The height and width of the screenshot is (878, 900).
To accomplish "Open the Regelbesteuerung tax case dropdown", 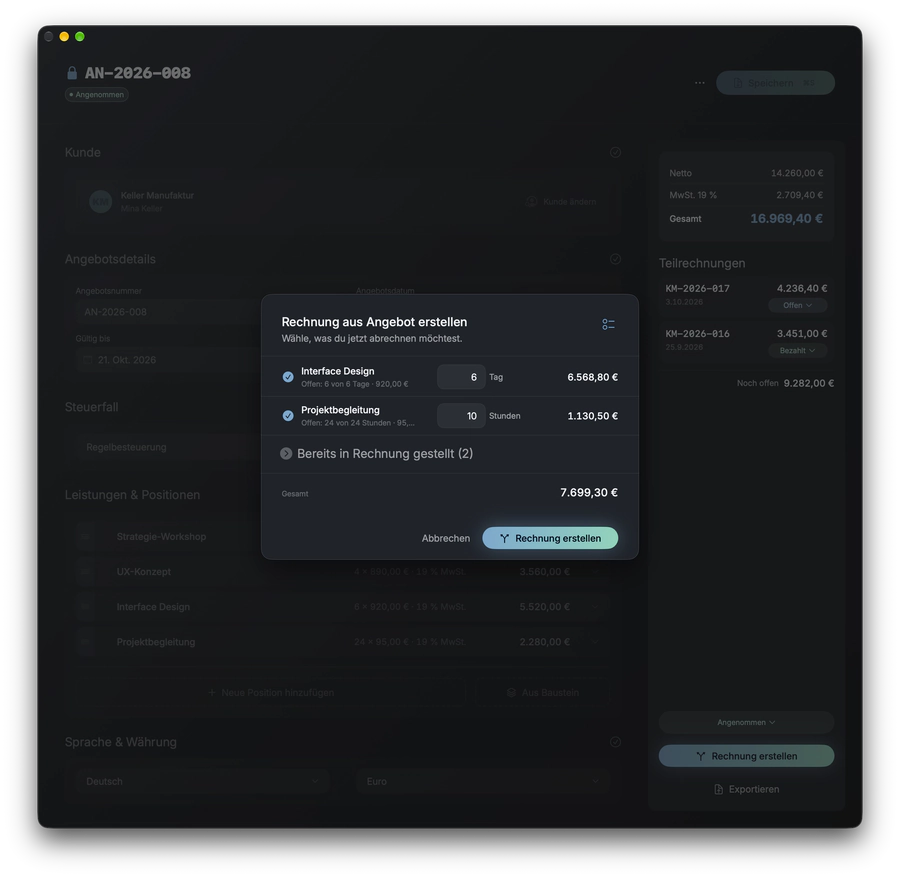I will pos(169,447).
